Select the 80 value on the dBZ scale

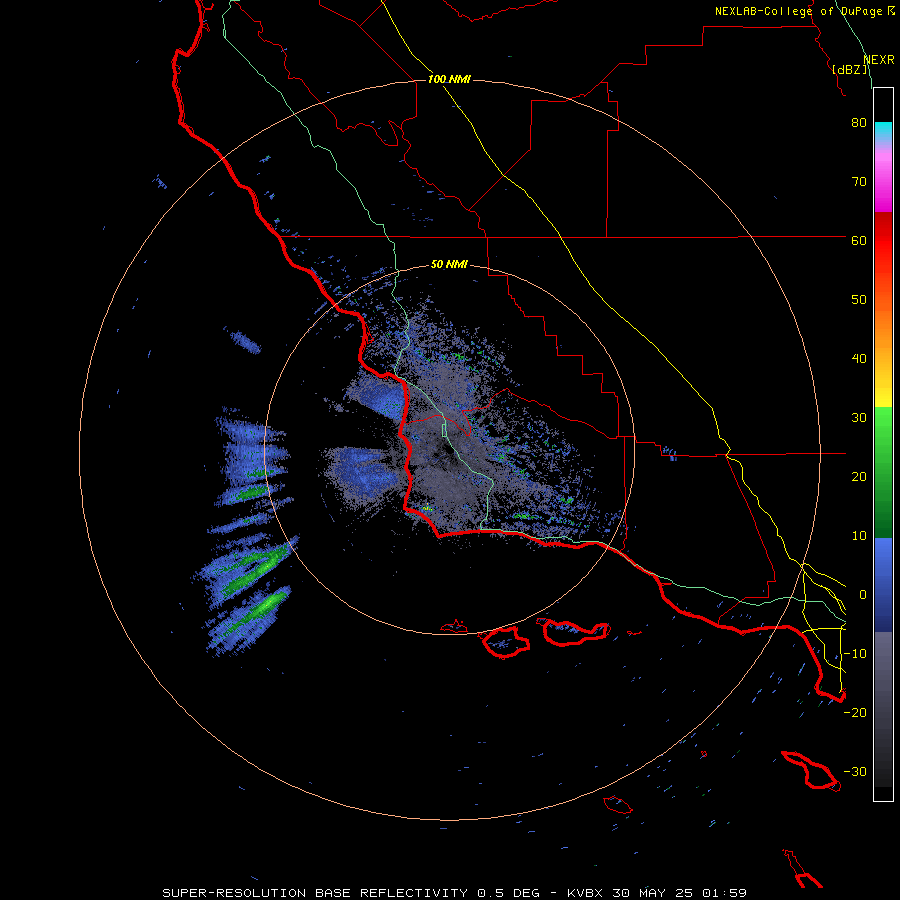[859, 123]
